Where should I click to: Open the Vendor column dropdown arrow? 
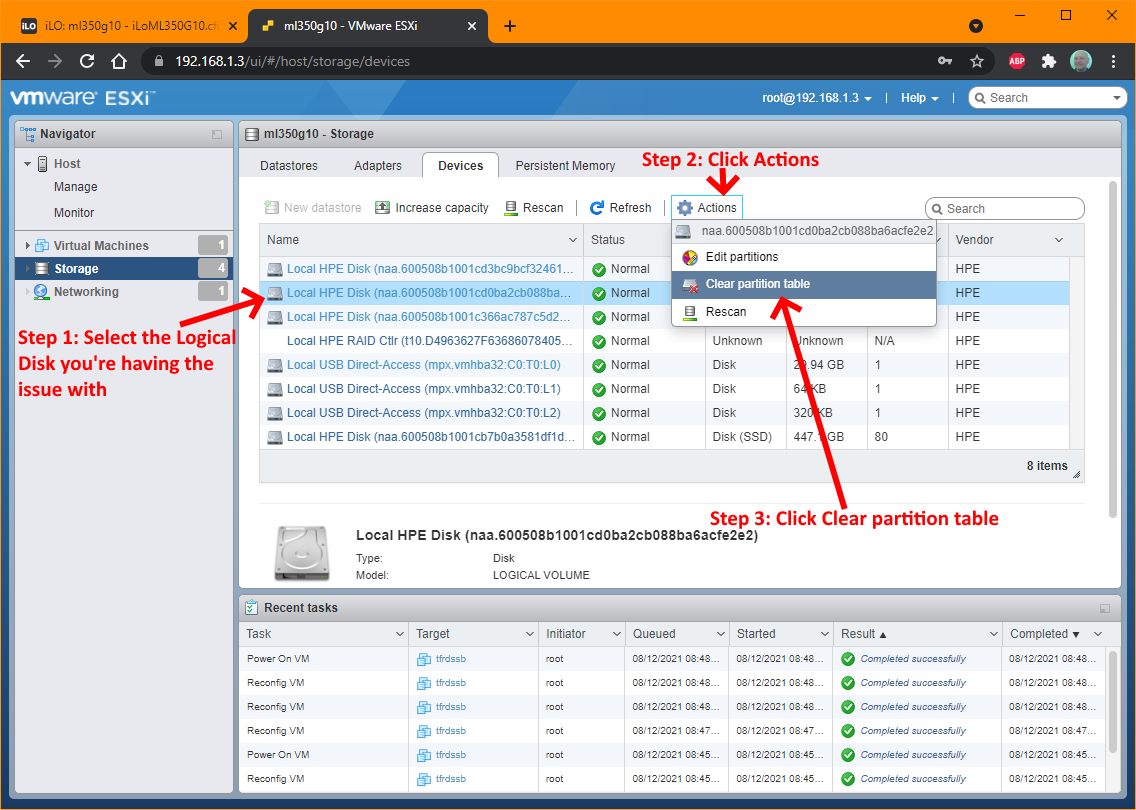tap(1059, 240)
